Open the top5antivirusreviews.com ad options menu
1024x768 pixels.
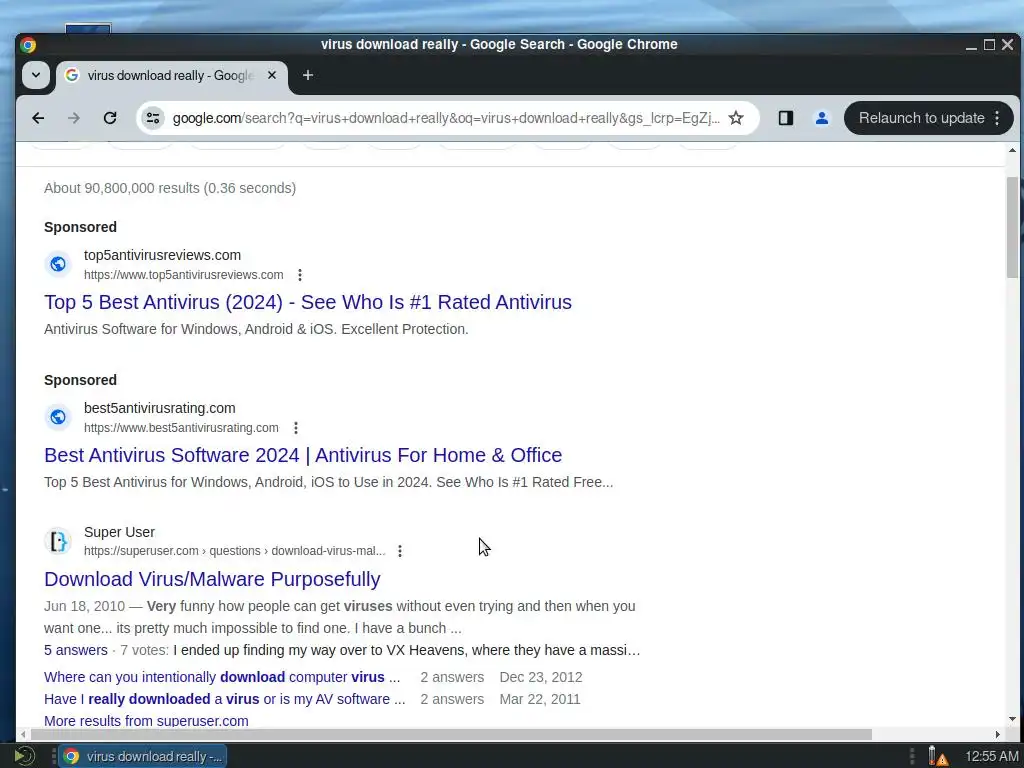coord(300,275)
